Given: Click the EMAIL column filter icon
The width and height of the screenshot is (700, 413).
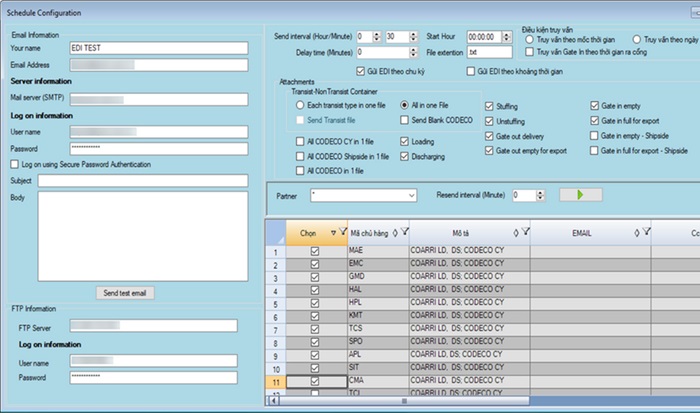Looking at the screenshot, I should click(647, 233).
